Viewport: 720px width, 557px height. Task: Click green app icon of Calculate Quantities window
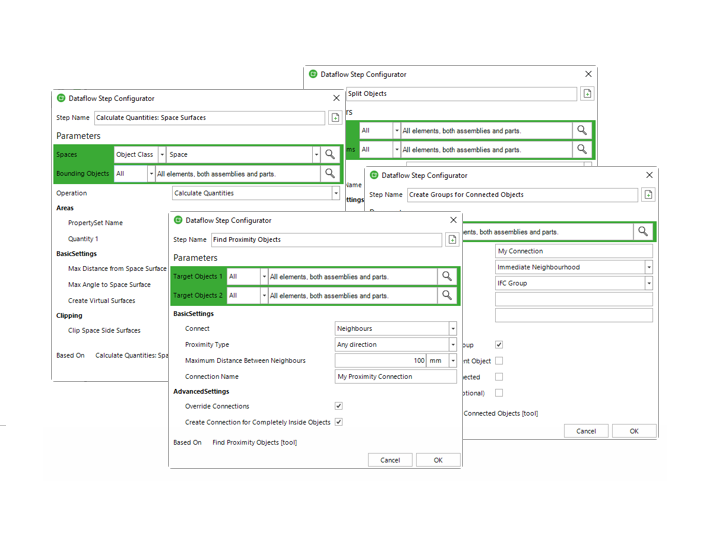coord(61,98)
